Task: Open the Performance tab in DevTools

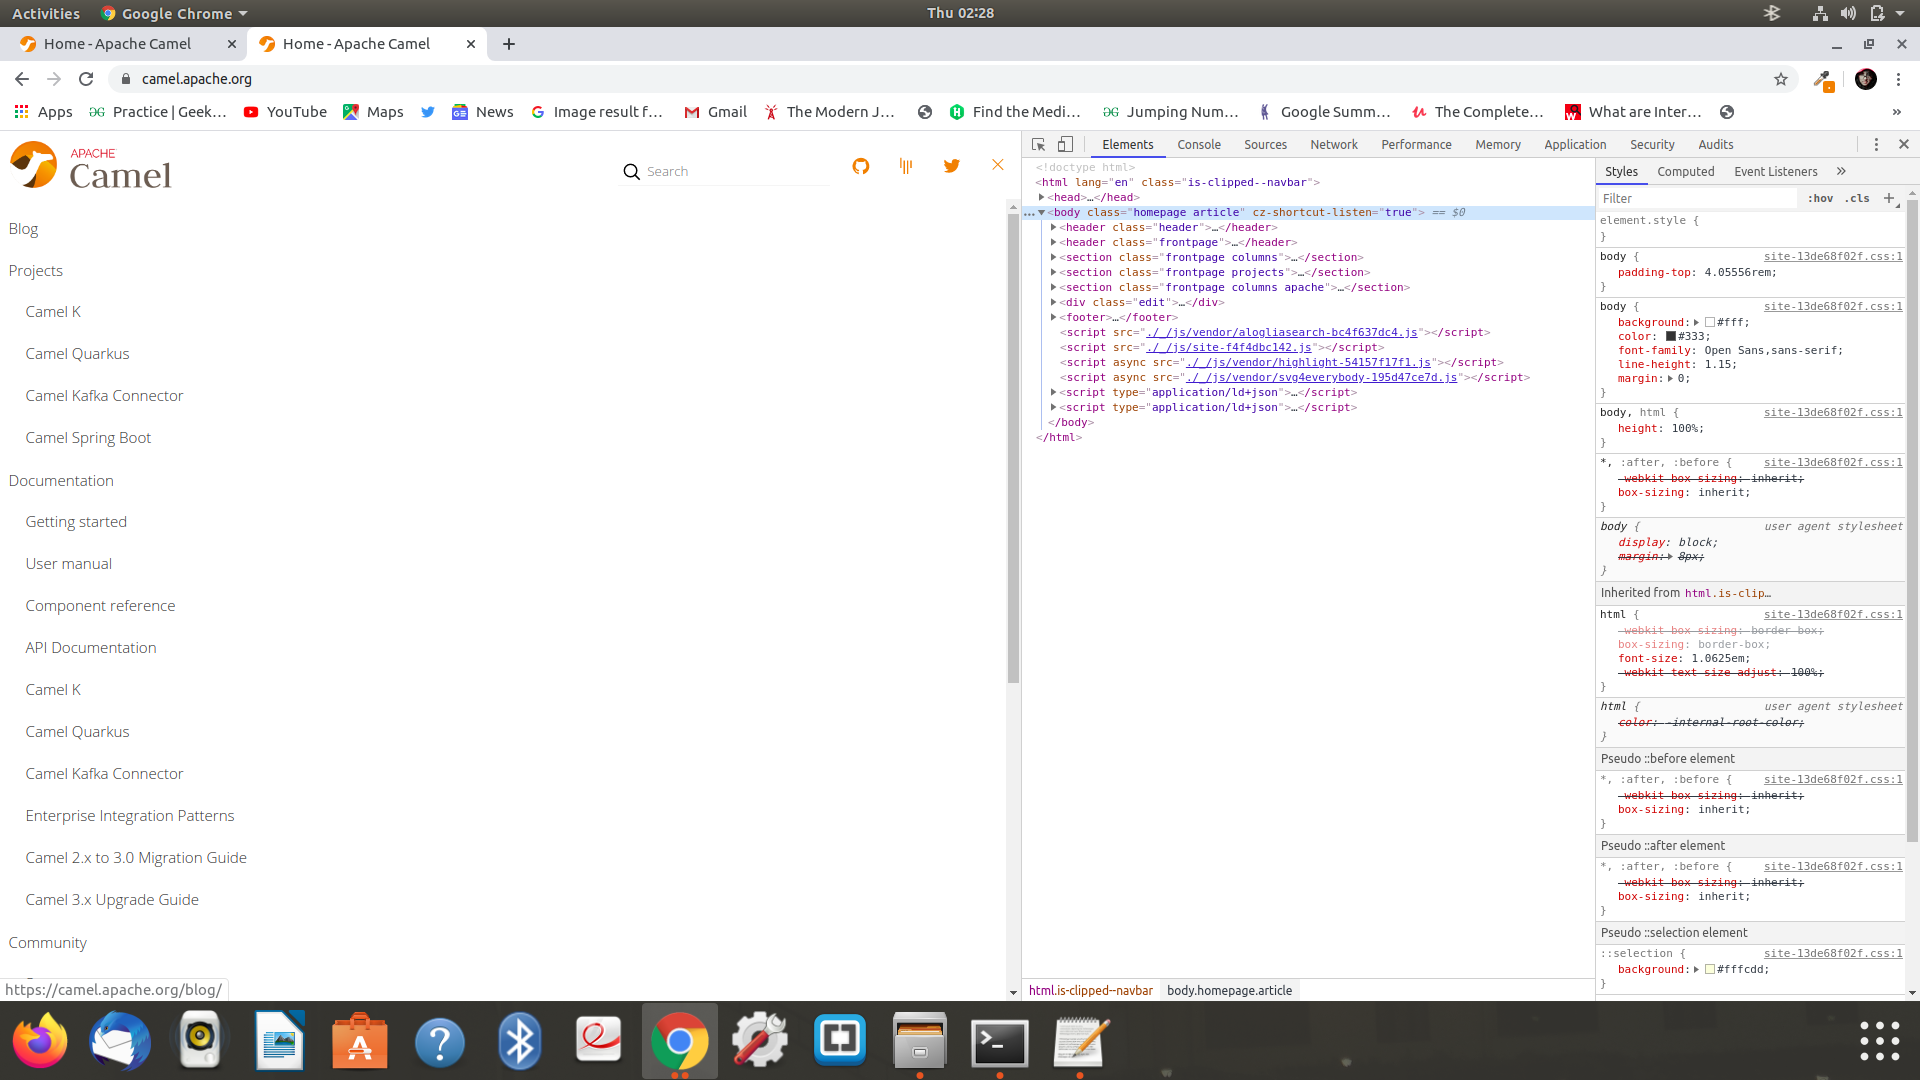Action: click(1416, 145)
